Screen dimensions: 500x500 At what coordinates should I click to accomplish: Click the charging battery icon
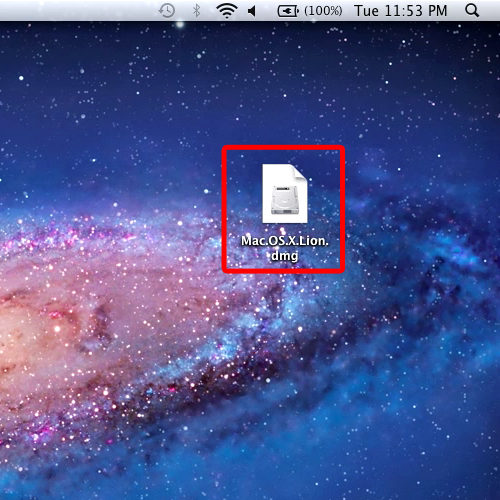(288, 11)
